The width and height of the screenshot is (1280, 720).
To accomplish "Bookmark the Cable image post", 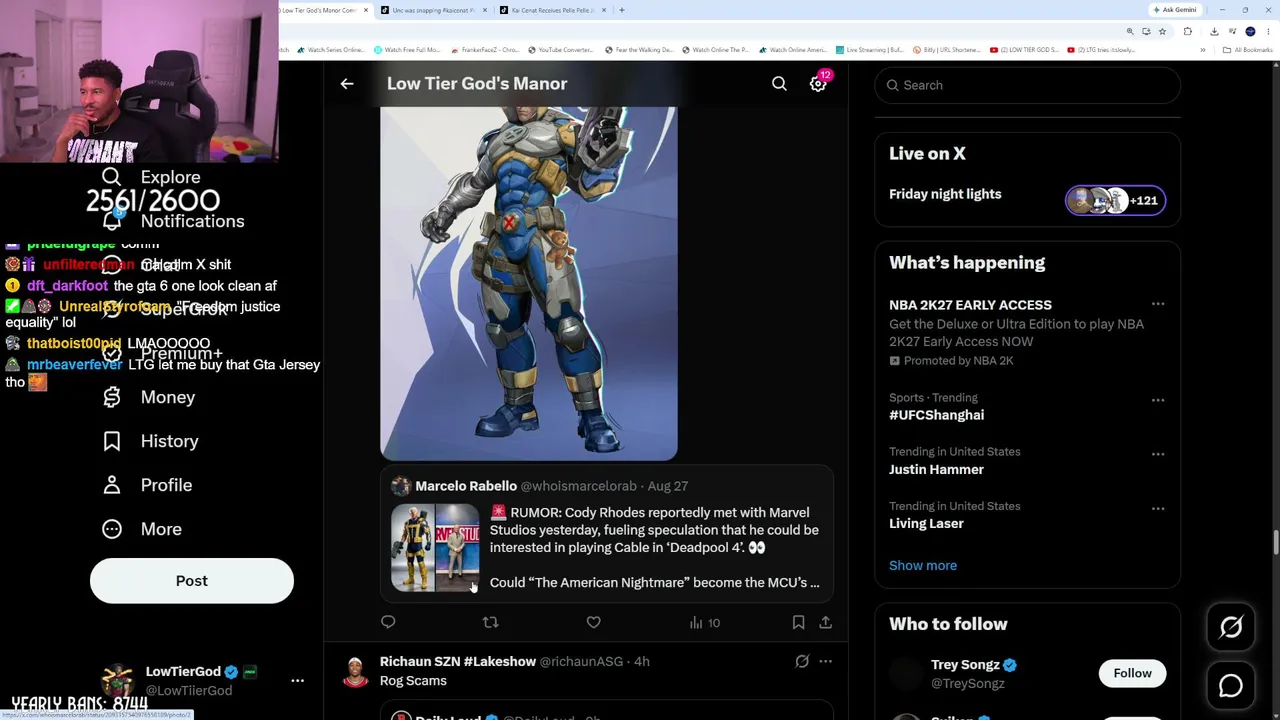I will coord(798,622).
